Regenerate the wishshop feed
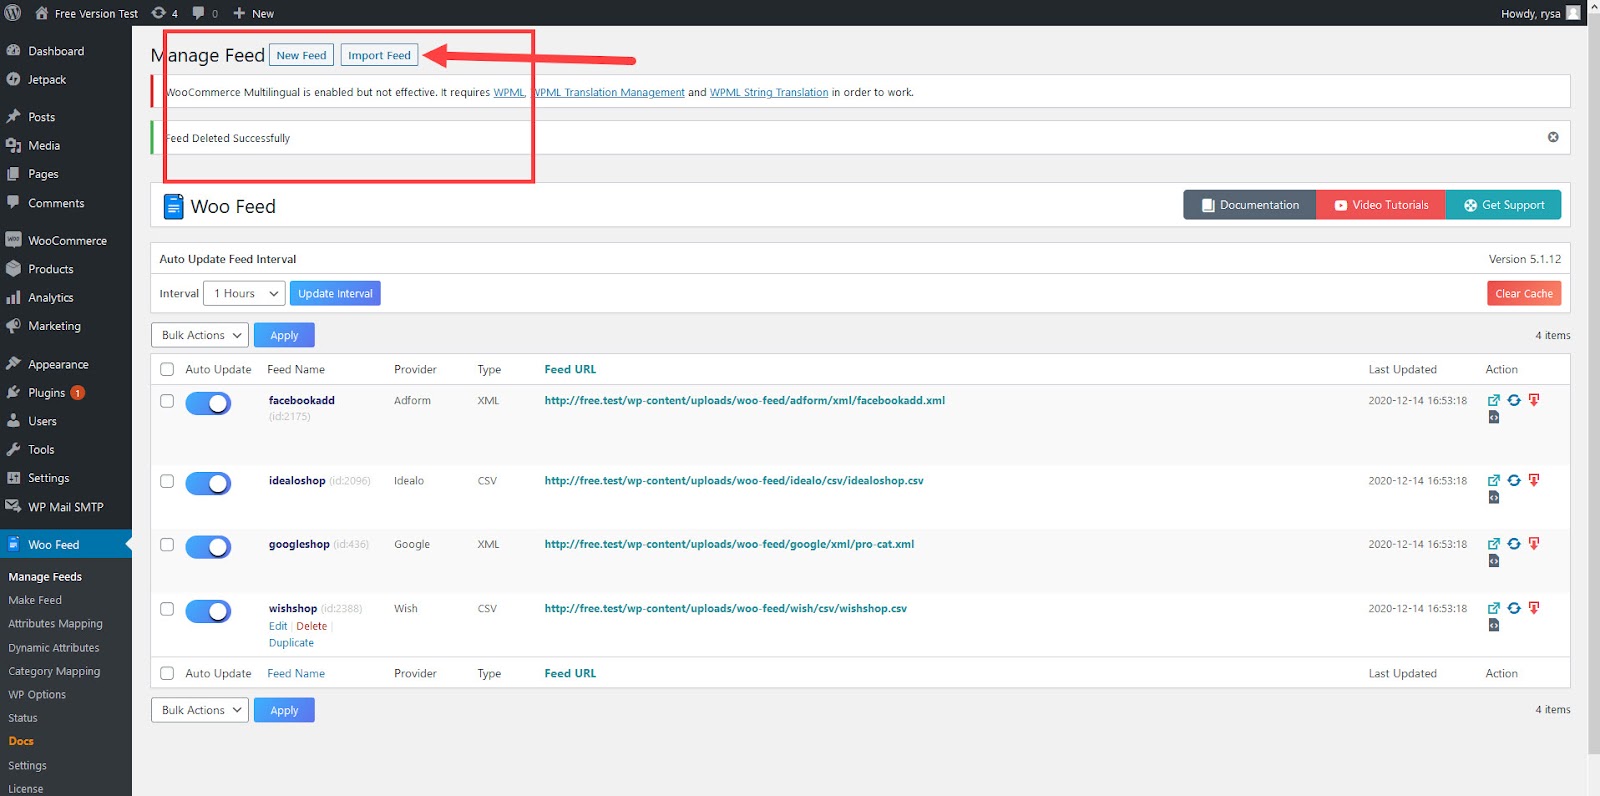The width and height of the screenshot is (1600, 796). click(x=1514, y=608)
